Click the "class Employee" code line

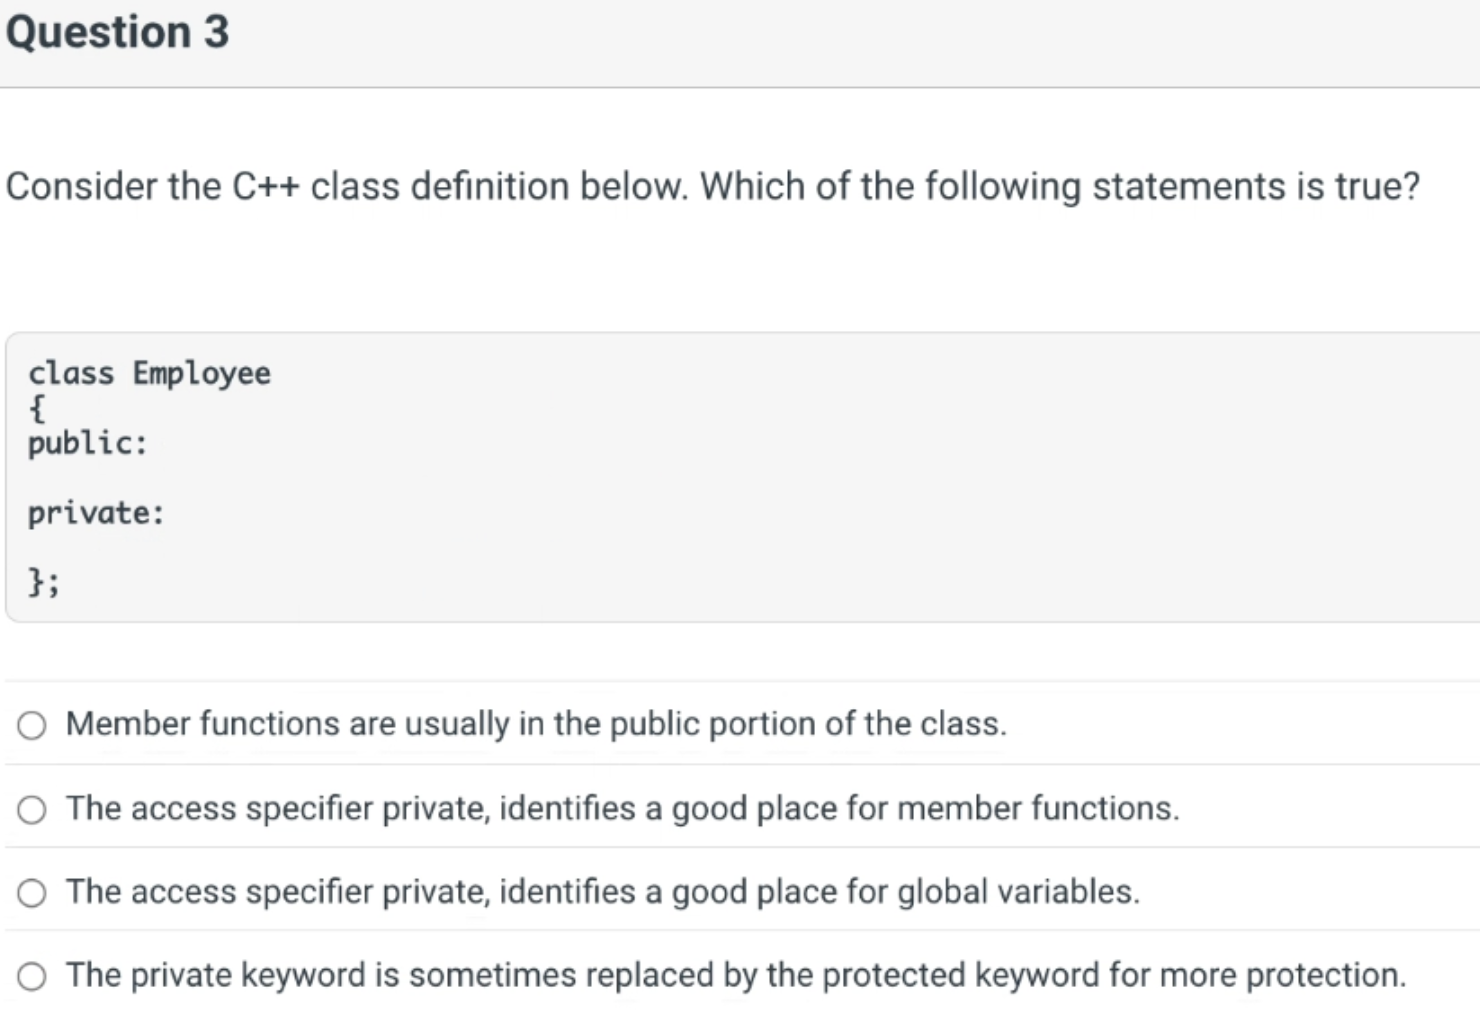tap(149, 373)
